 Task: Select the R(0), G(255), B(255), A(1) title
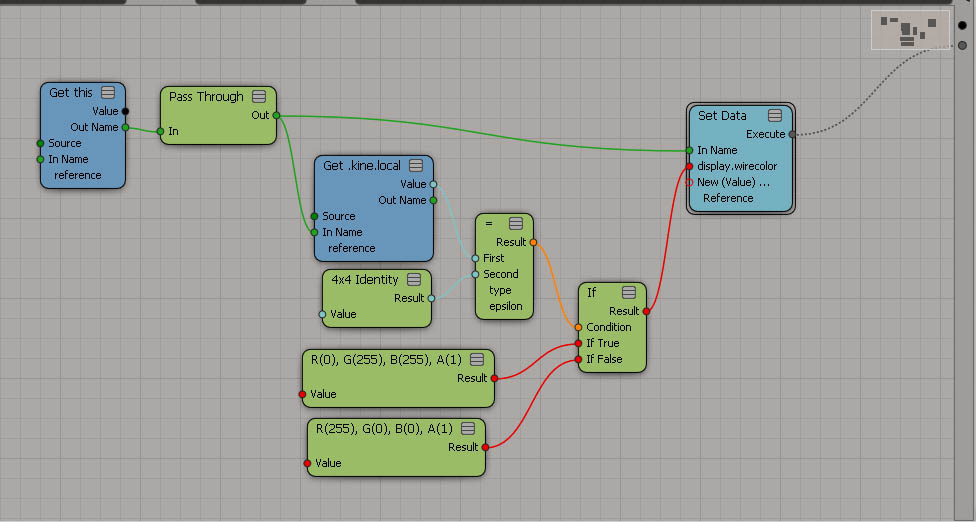click(386, 359)
